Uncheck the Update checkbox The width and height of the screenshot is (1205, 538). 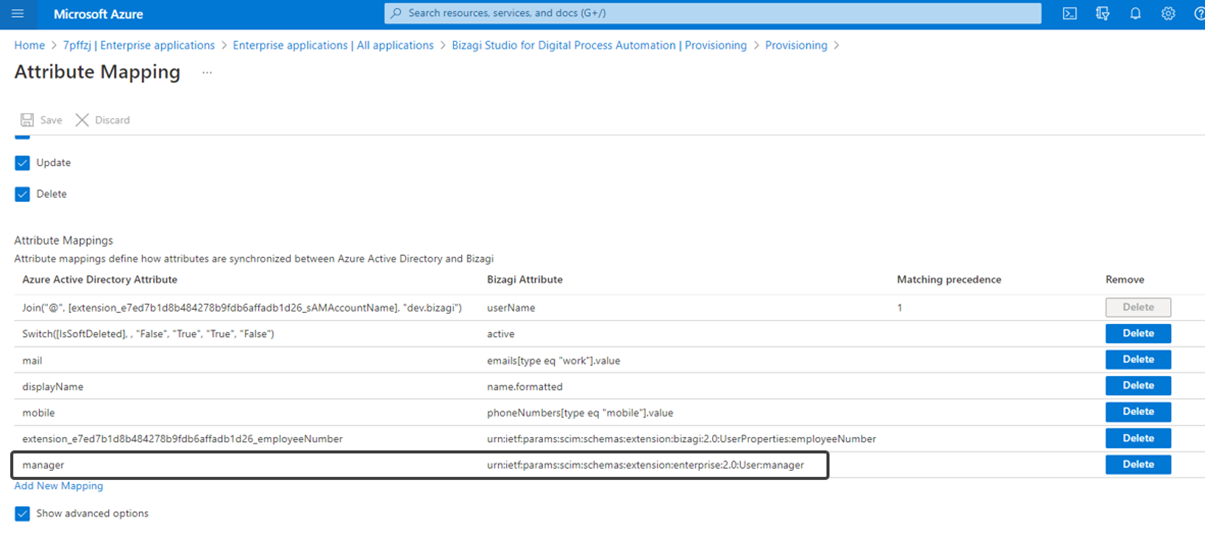pyautogui.click(x=22, y=163)
